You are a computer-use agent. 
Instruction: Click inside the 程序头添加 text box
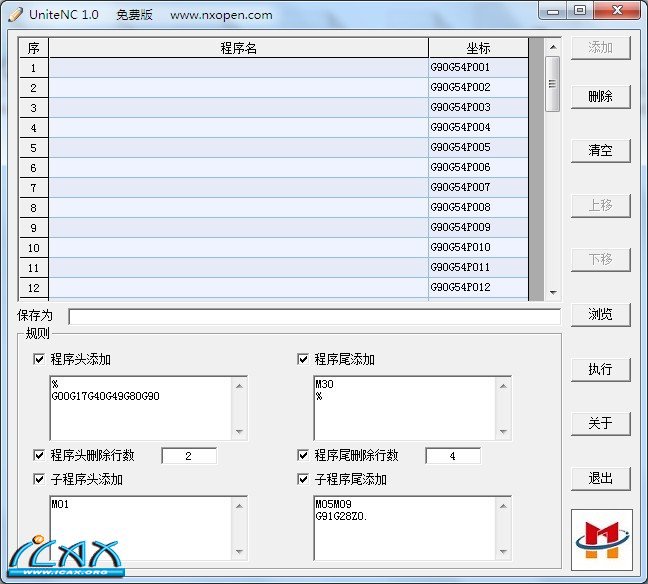[141, 408]
